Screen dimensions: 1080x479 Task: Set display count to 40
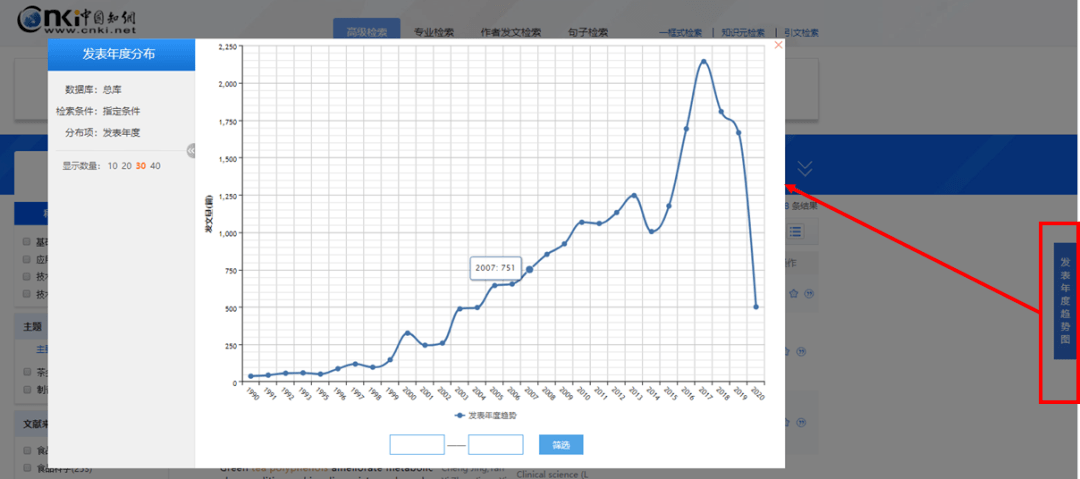coord(155,166)
